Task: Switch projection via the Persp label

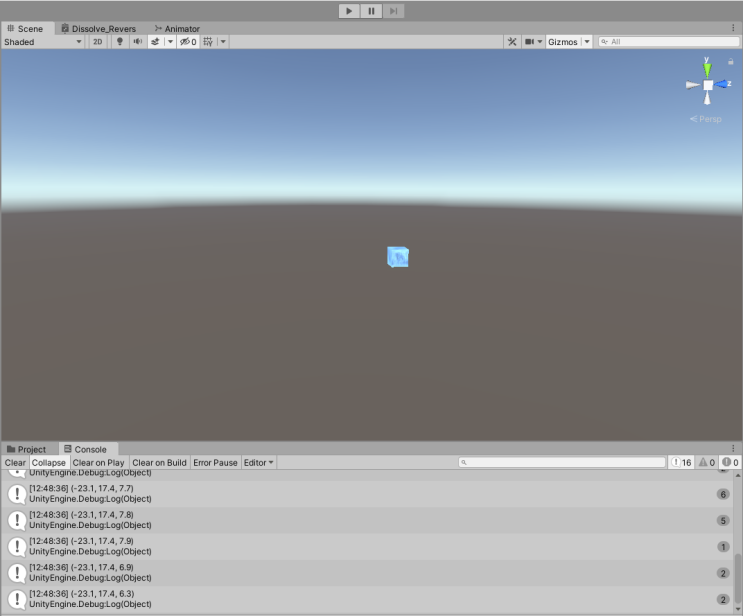Action: 706,119
